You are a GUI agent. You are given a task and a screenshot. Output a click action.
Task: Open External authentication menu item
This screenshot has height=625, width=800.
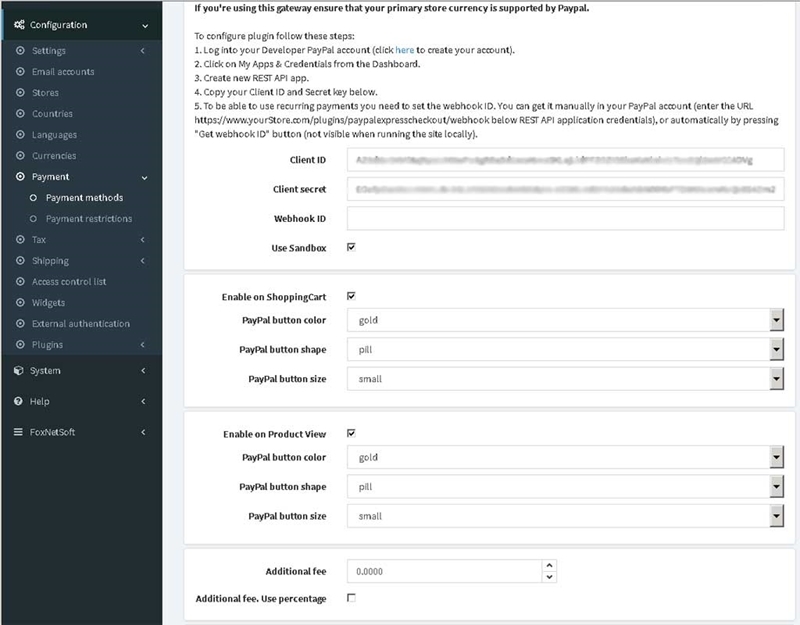[x=81, y=323]
